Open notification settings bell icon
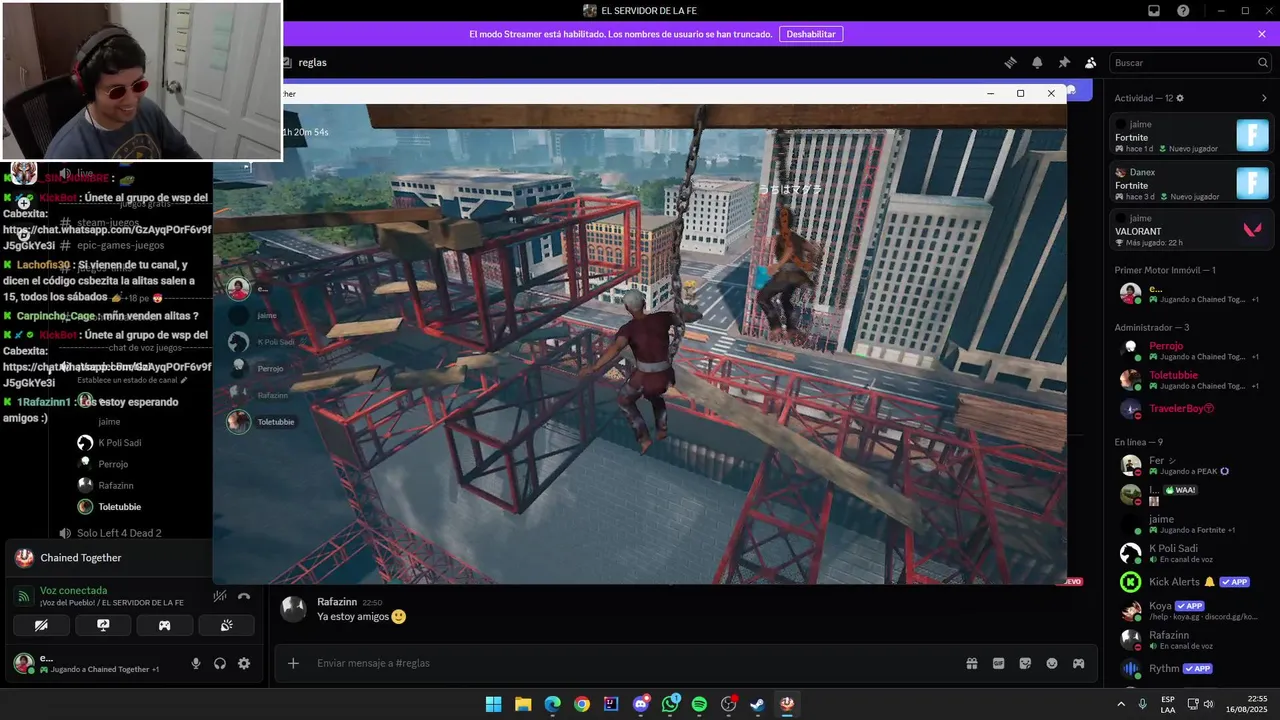 click(x=1037, y=62)
